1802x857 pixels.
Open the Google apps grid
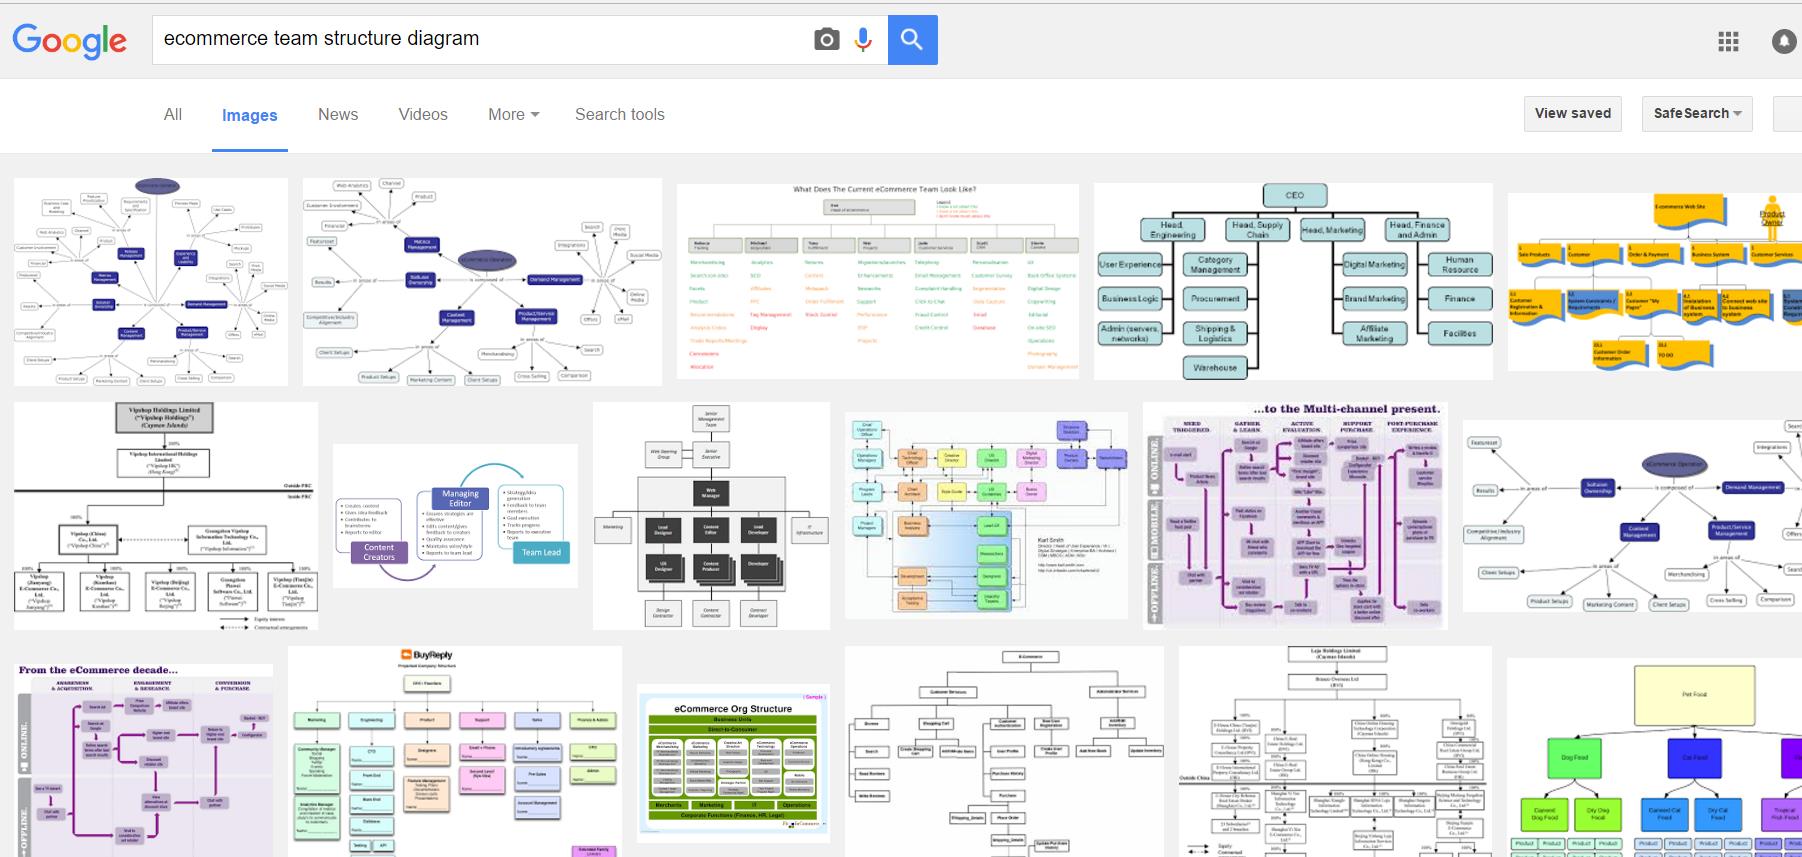click(x=1728, y=41)
